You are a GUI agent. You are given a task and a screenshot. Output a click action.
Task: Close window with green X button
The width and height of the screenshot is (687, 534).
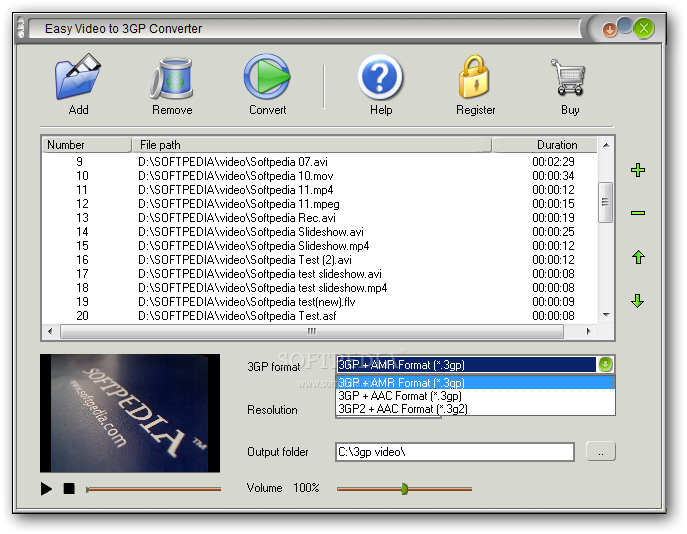pyautogui.click(x=644, y=28)
